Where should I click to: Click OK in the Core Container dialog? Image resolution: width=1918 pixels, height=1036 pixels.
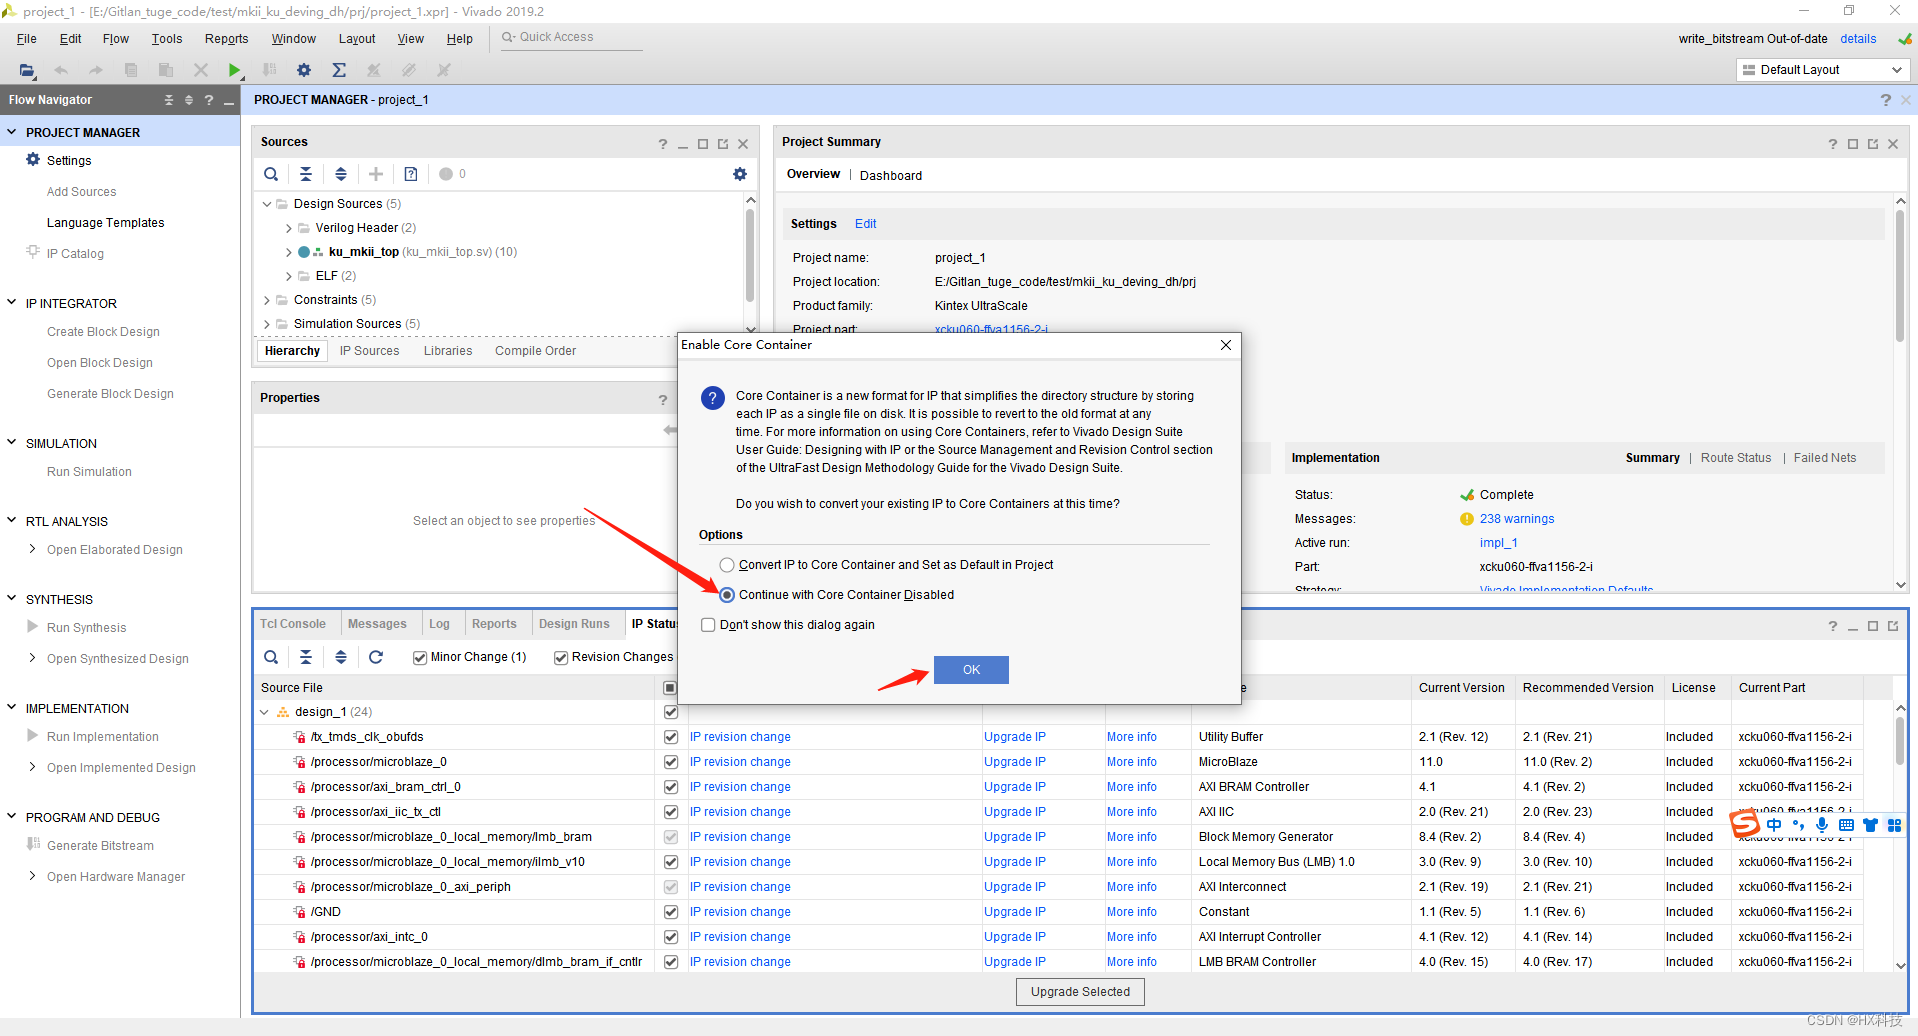[x=971, y=670]
